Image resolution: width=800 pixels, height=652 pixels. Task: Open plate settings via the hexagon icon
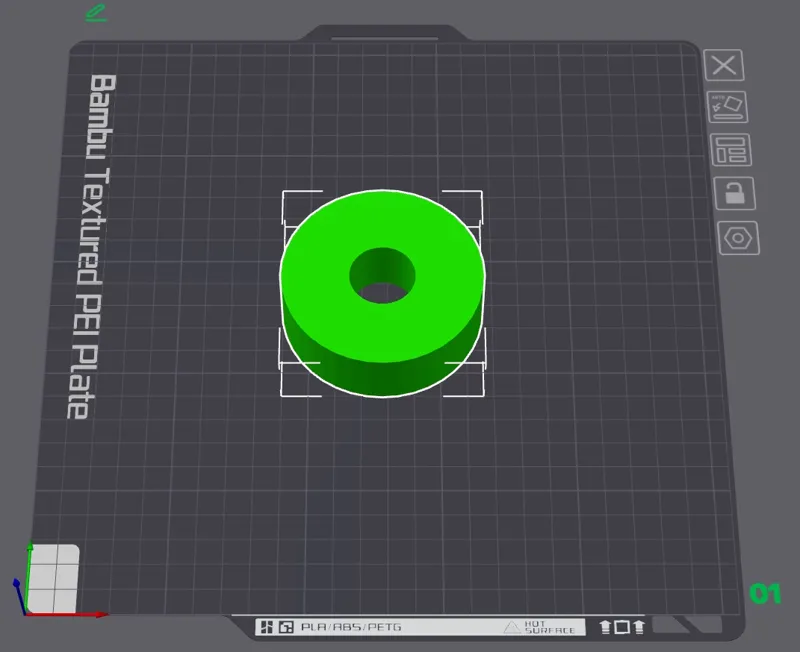pyautogui.click(x=738, y=238)
